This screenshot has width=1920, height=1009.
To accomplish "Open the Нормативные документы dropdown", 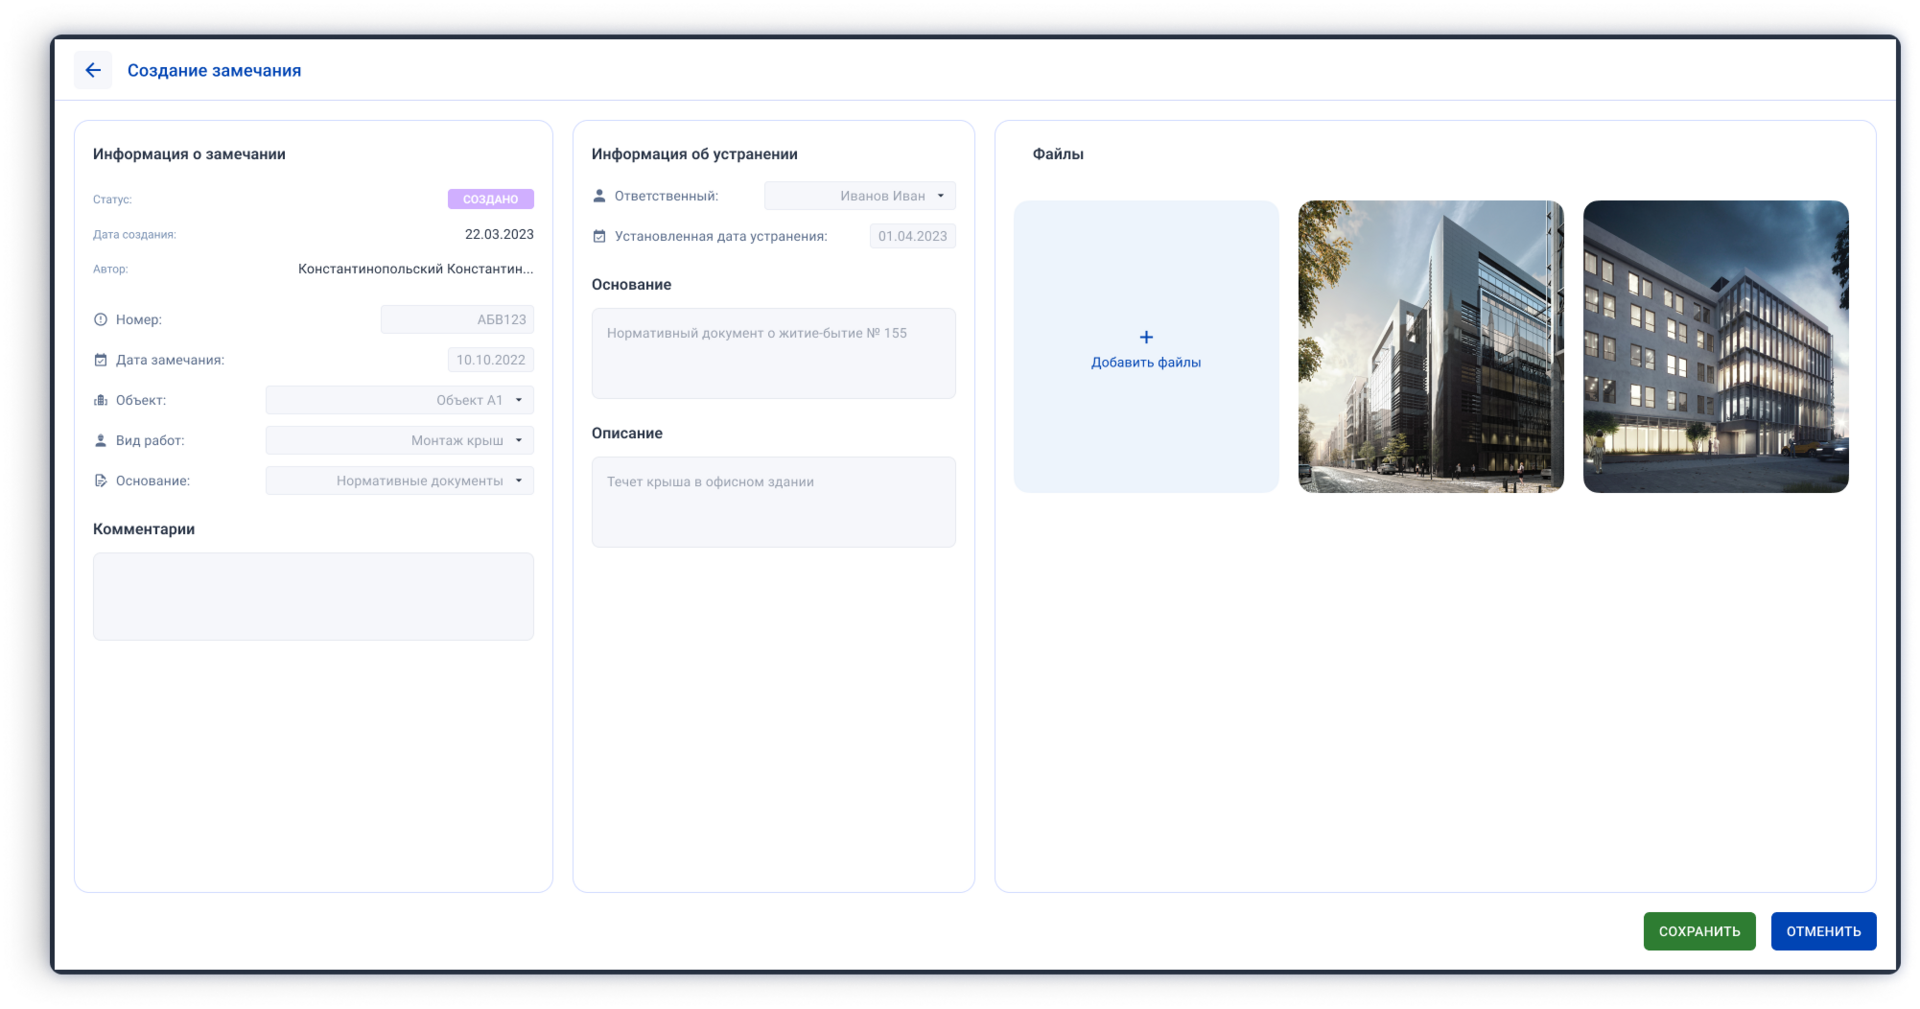I will pos(399,481).
